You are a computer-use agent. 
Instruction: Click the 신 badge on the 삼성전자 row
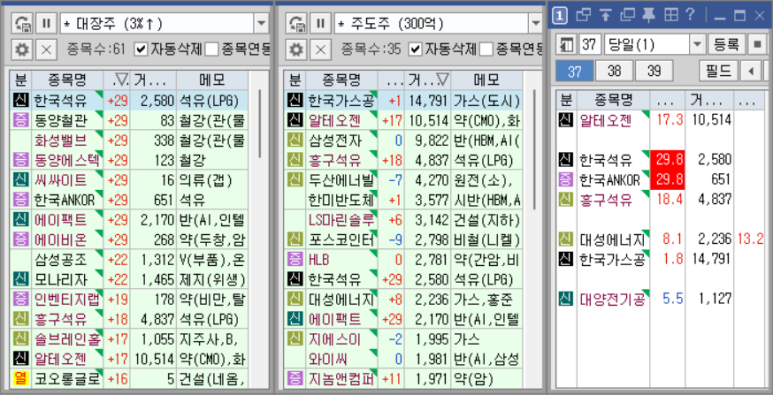295,140
